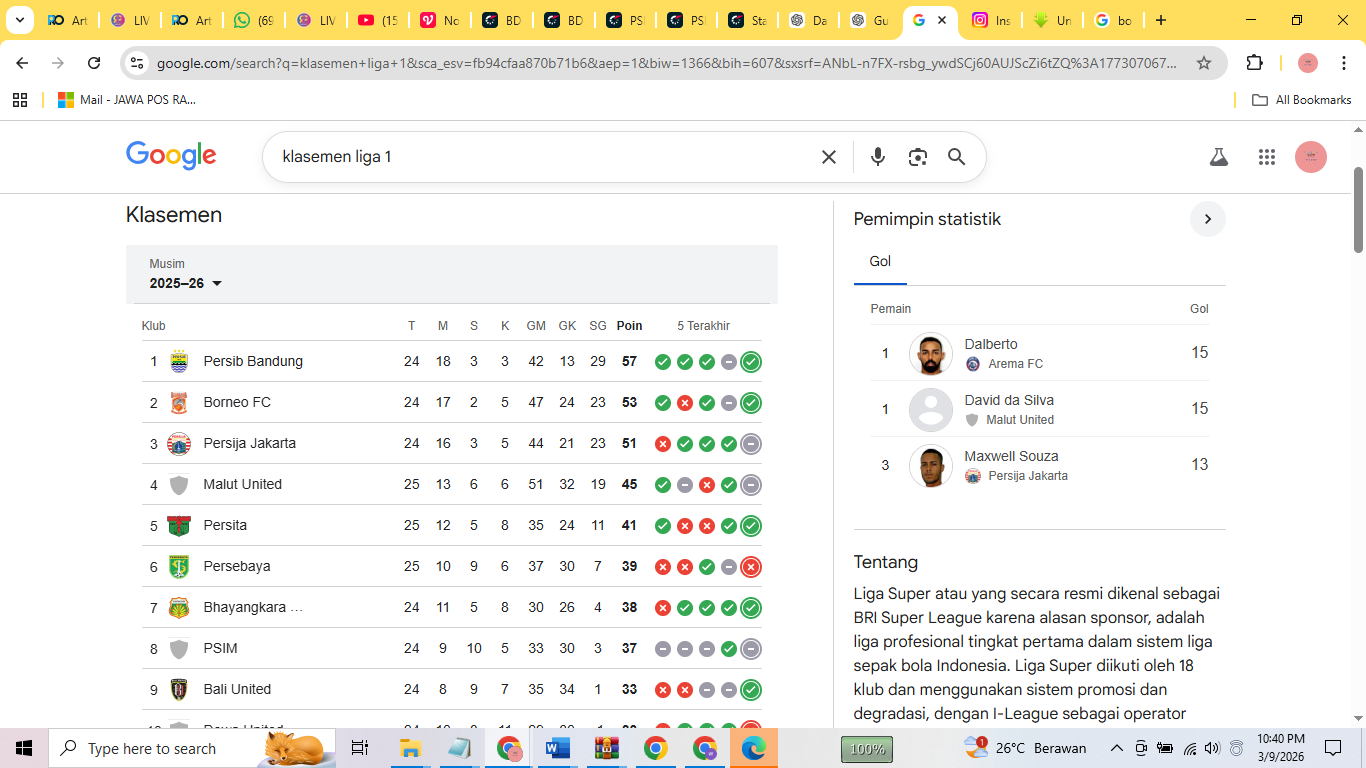Bookmark this page with the star icon

[1204, 63]
